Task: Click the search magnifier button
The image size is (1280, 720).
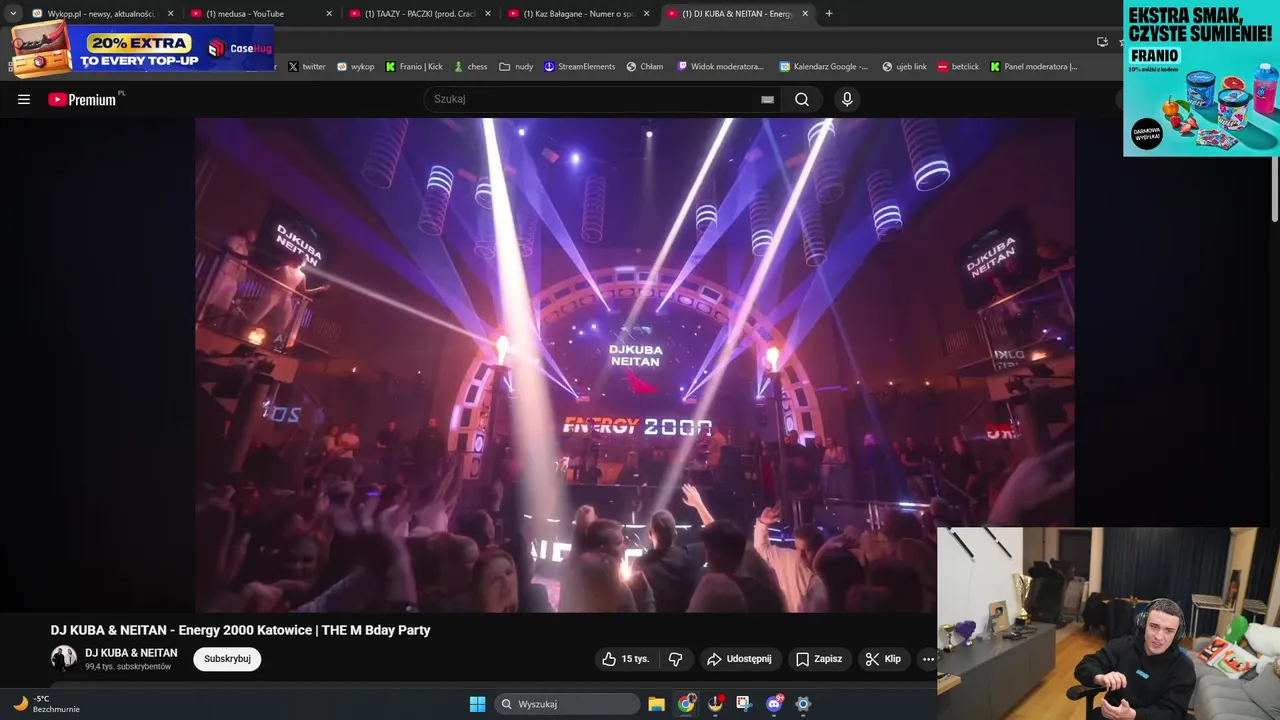Action: pyautogui.click(x=802, y=99)
